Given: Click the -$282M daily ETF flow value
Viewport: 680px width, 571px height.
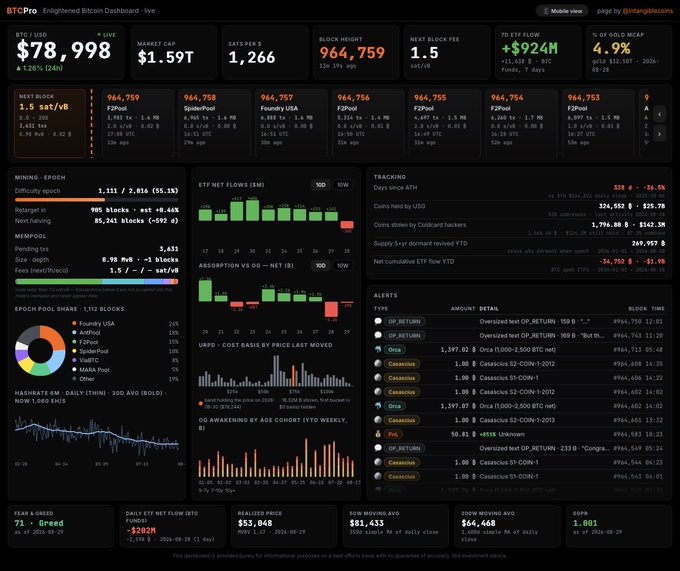Looking at the screenshot, I should click(x=141, y=530).
